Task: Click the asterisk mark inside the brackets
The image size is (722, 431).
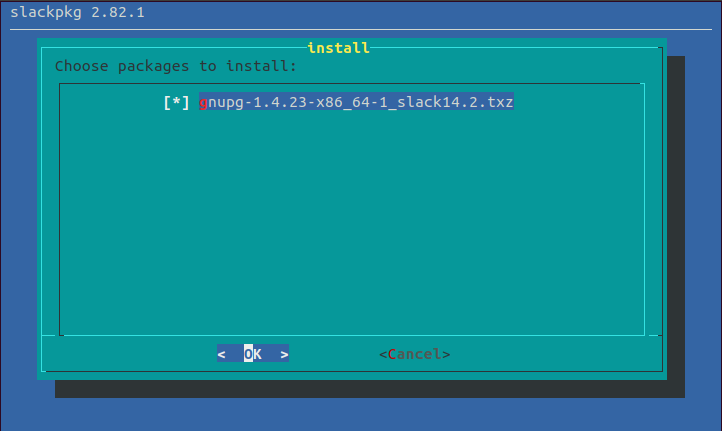Action: pyautogui.click(x=176, y=101)
